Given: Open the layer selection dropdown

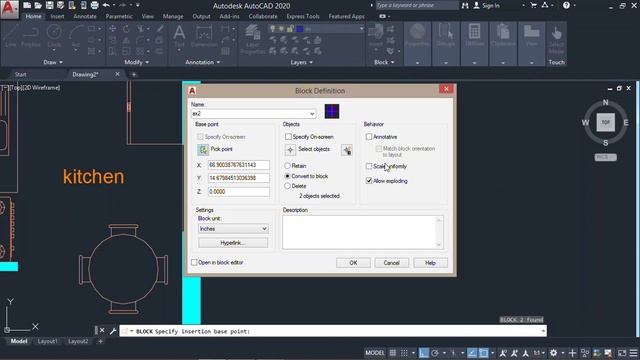Looking at the screenshot, I should click(x=361, y=29).
